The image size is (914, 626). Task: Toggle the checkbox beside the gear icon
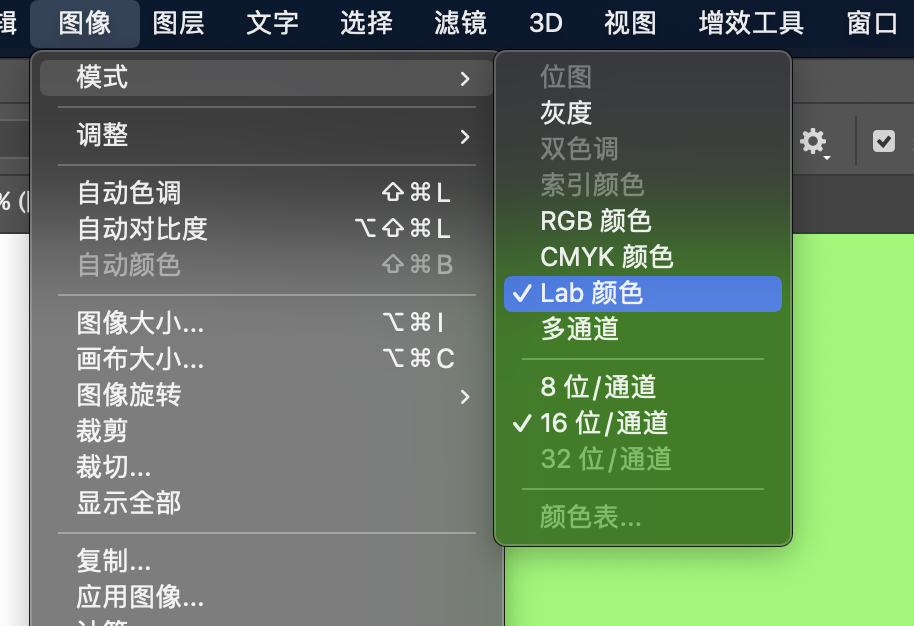(883, 141)
